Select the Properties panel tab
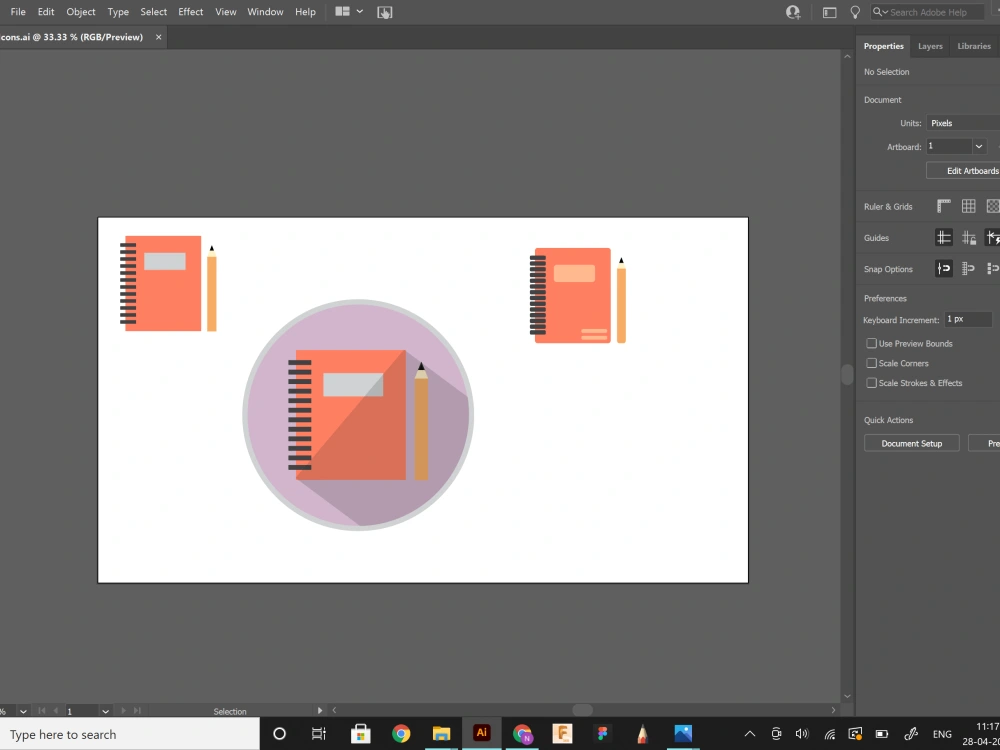 tap(883, 46)
